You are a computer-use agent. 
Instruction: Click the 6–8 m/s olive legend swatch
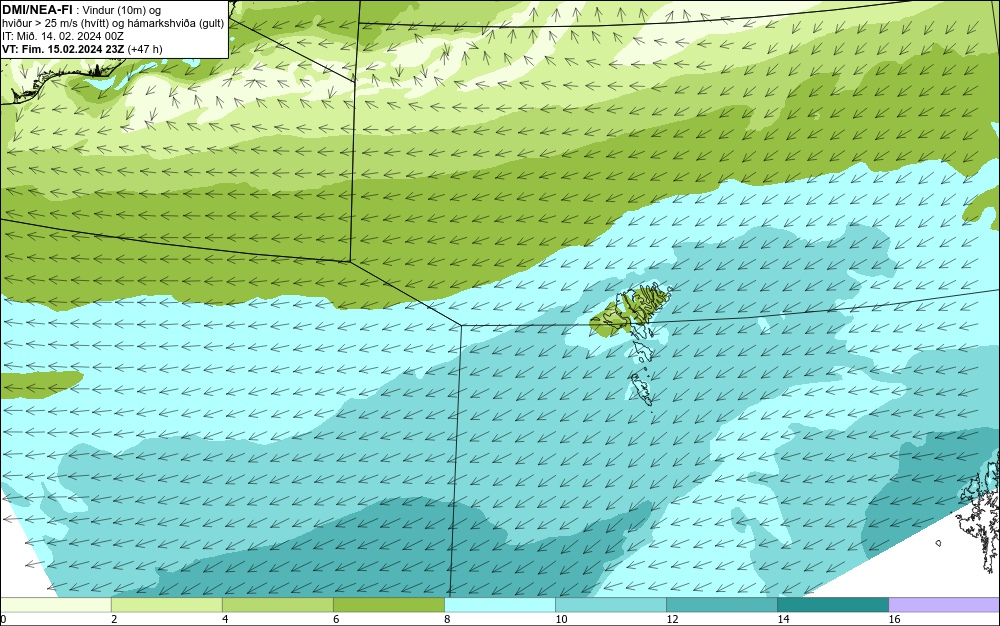tap(388, 604)
